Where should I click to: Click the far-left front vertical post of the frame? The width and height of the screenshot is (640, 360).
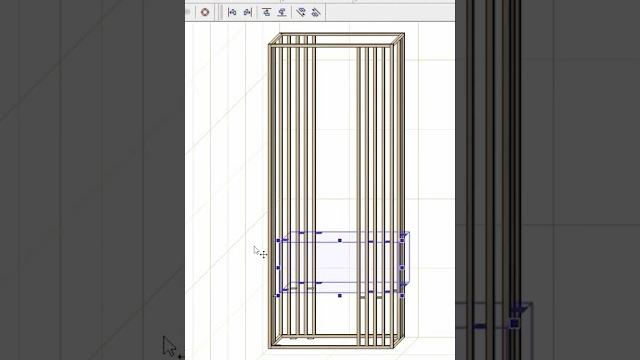click(271, 196)
